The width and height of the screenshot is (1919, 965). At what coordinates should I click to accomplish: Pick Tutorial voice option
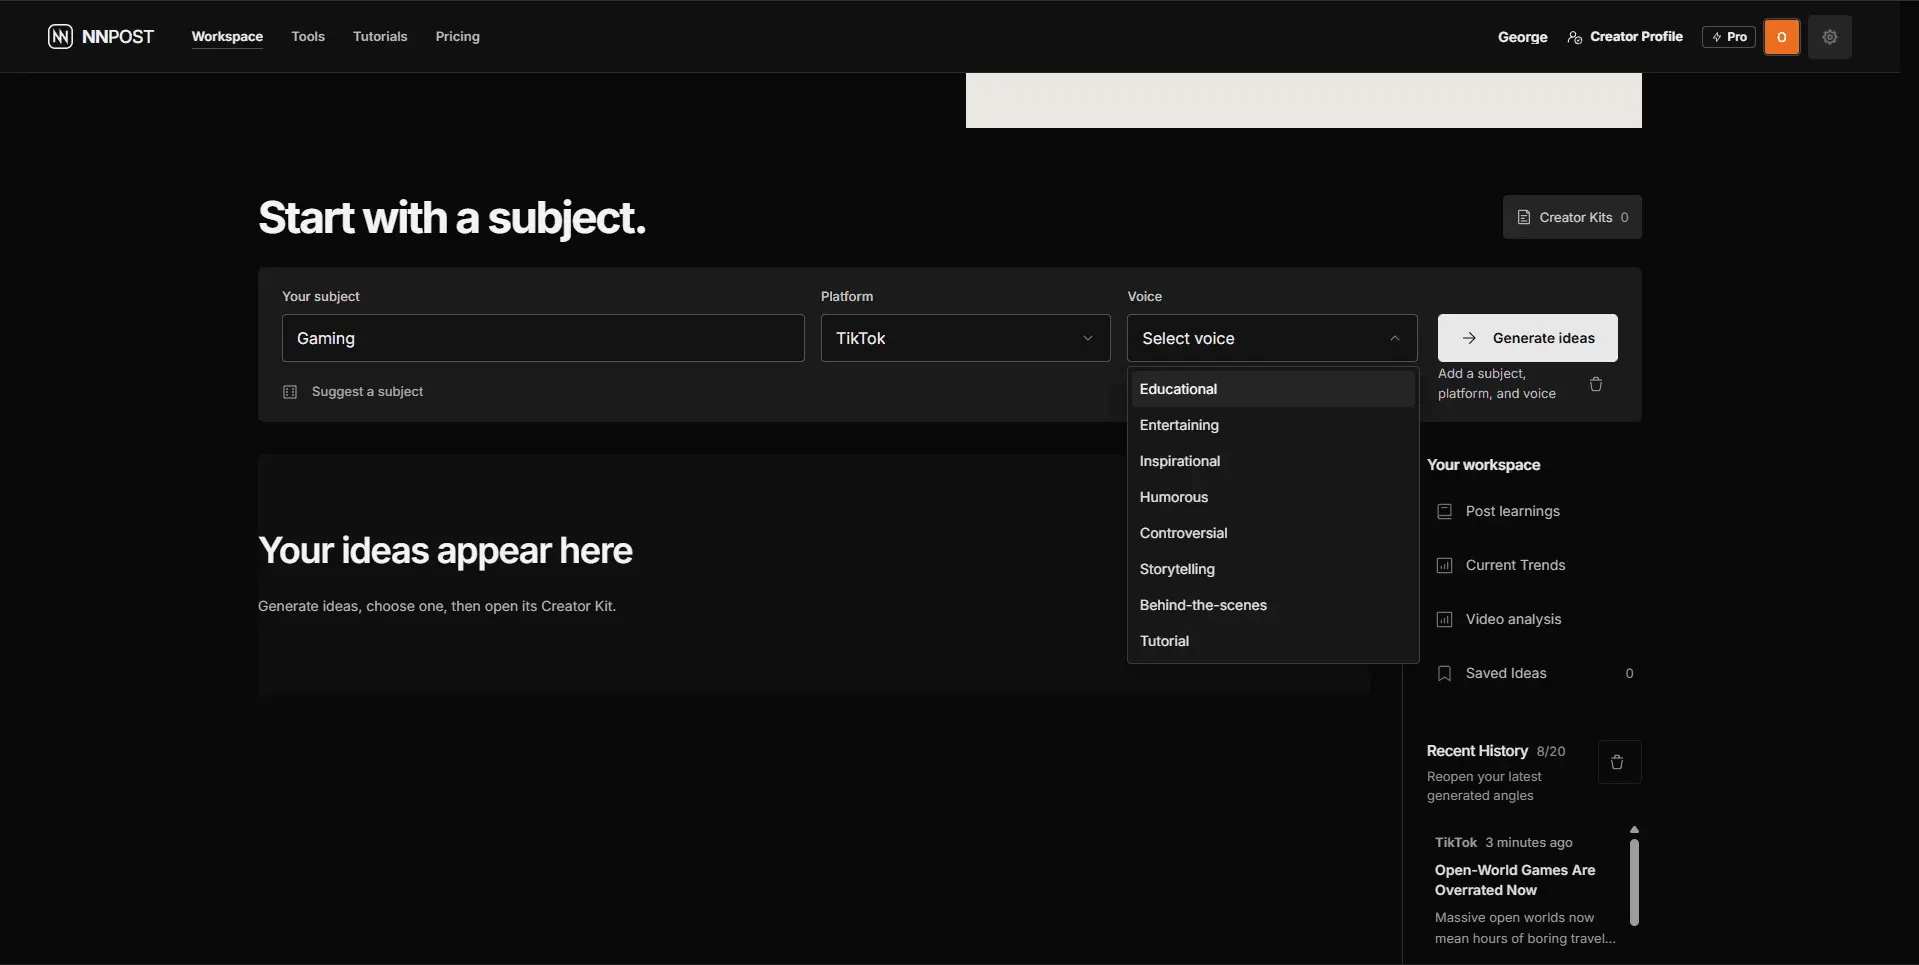click(x=1272, y=641)
